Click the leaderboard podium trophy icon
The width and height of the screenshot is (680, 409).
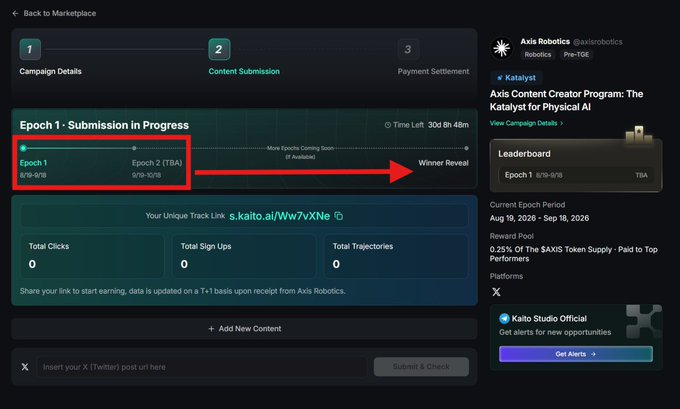639,134
